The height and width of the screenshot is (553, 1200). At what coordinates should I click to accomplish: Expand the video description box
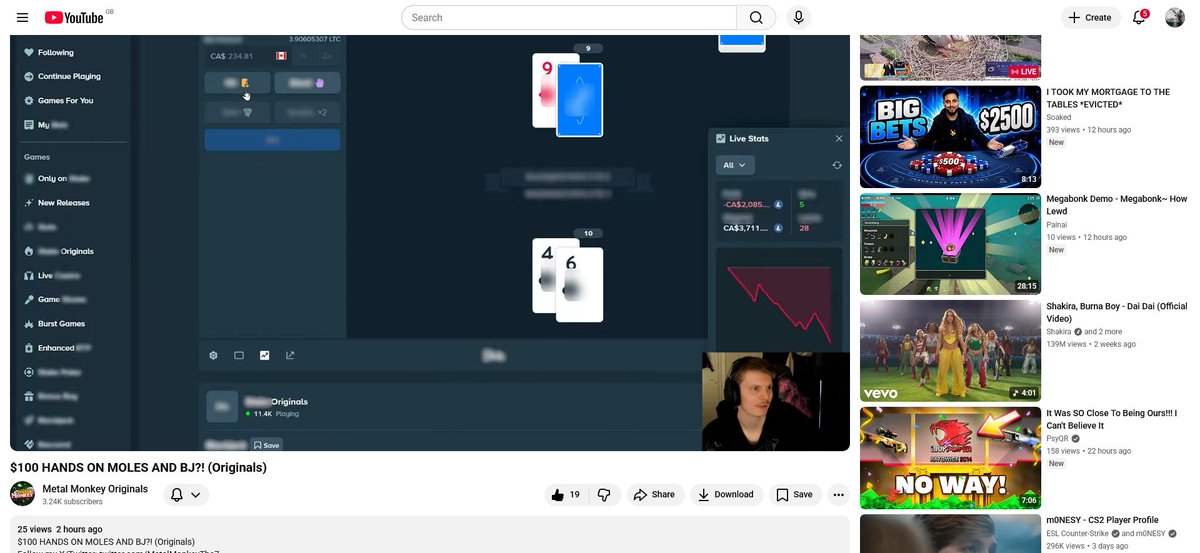pos(430,535)
